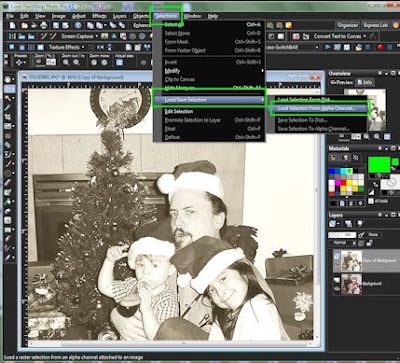Click the swap foreground and background arrow
The width and height of the screenshot is (400, 363).
click(x=376, y=184)
